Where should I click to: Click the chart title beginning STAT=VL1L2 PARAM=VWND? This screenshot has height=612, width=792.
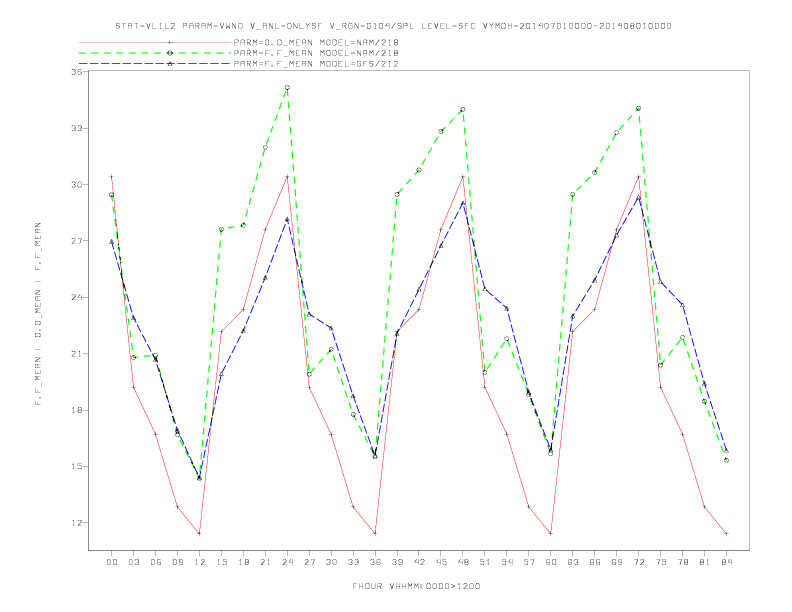pyautogui.click(x=393, y=26)
